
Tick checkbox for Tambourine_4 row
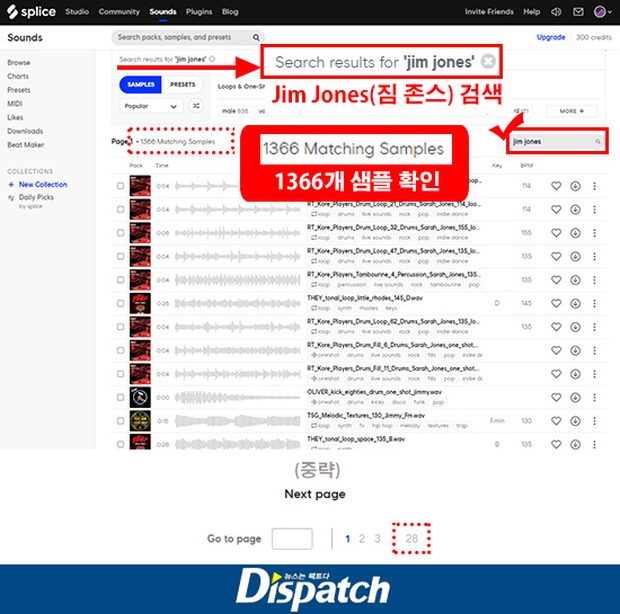click(121, 280)
